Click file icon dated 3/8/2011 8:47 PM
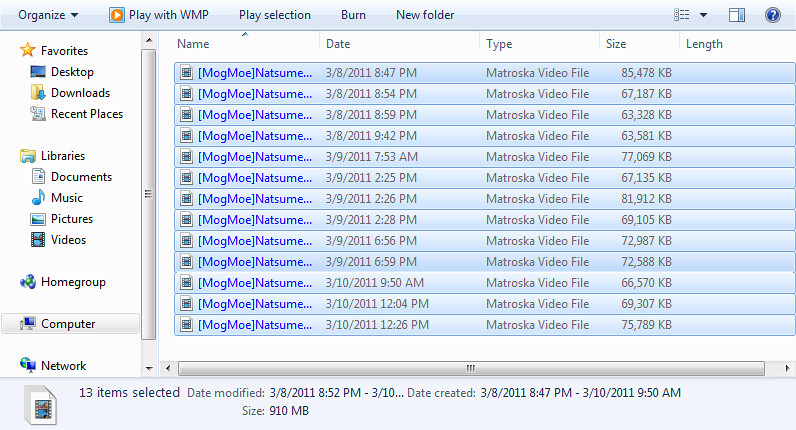Viewport: 796px width, 430px height. 186,73
